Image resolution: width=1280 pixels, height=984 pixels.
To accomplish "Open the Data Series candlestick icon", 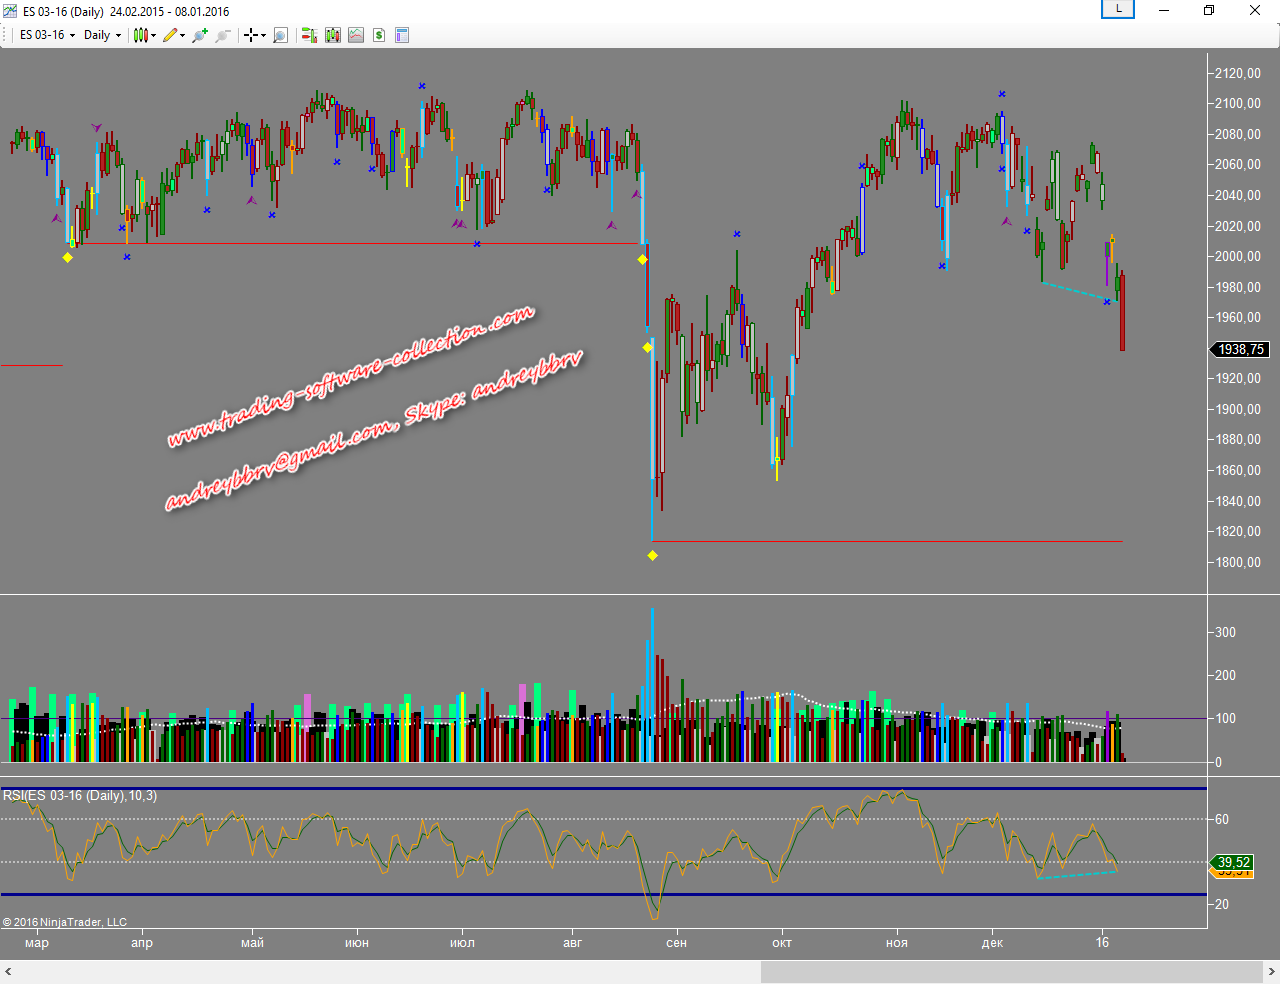I will tap(333, 35).
